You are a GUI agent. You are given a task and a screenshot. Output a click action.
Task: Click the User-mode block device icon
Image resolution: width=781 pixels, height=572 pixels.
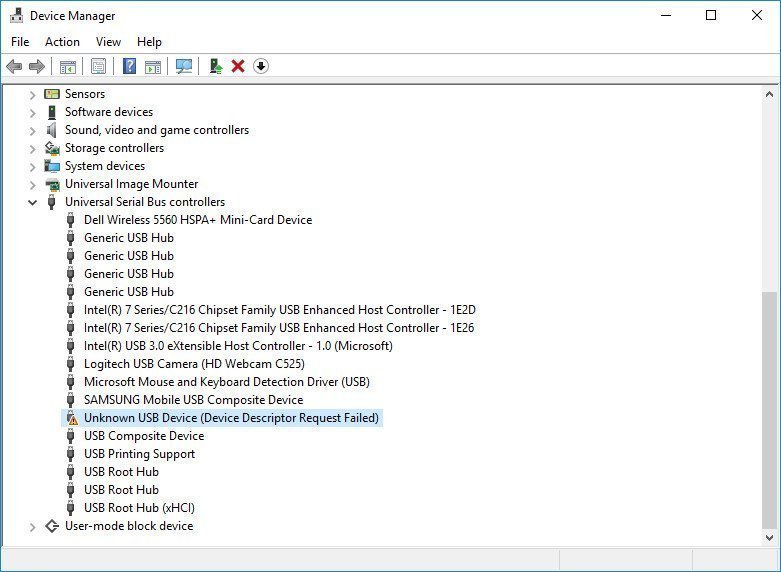[52, 526]
